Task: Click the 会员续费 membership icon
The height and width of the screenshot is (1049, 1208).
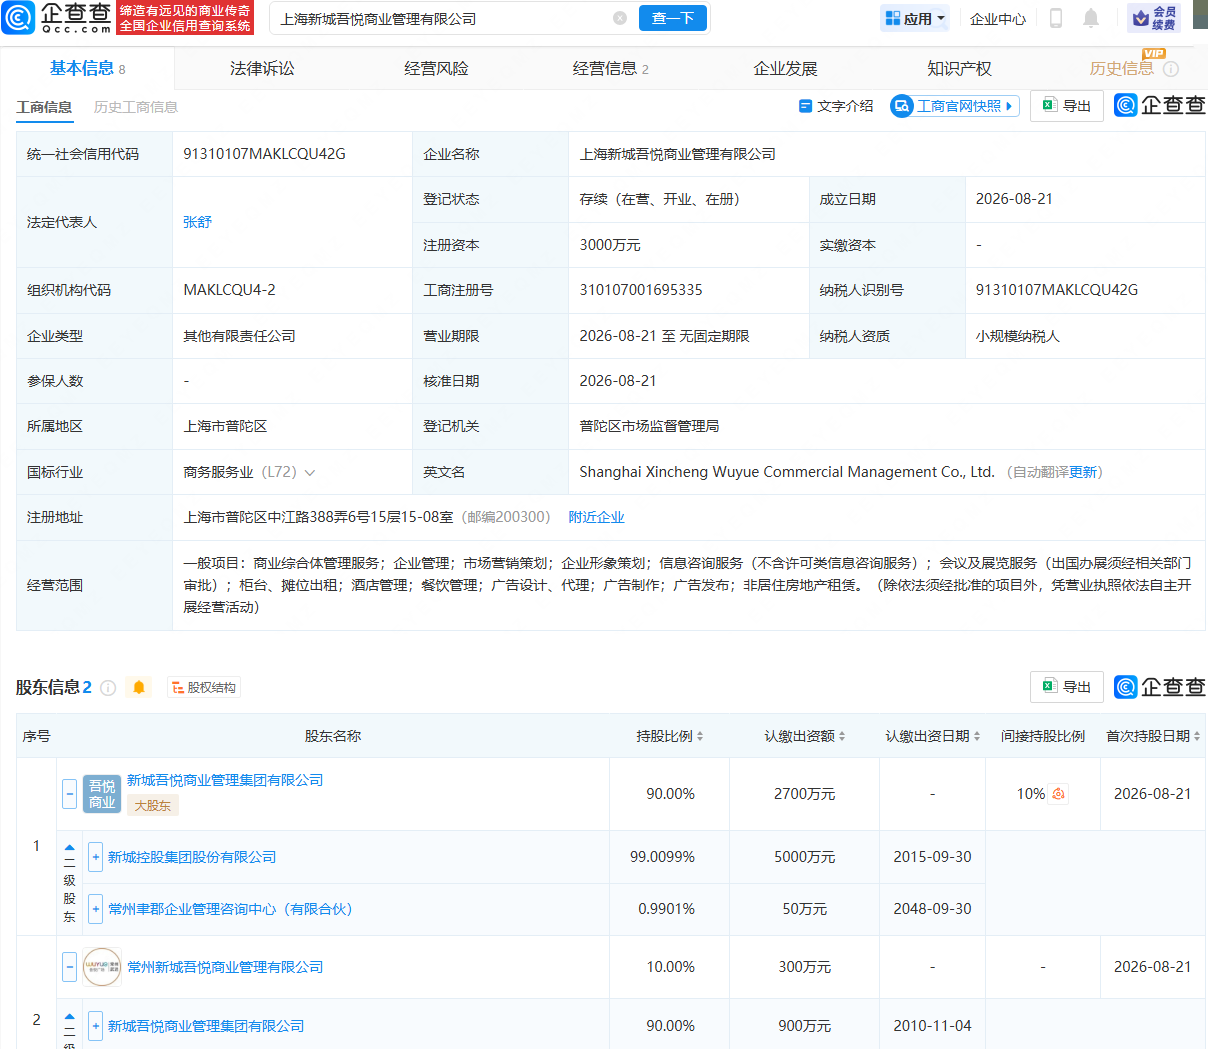Action: (1153, 18)
